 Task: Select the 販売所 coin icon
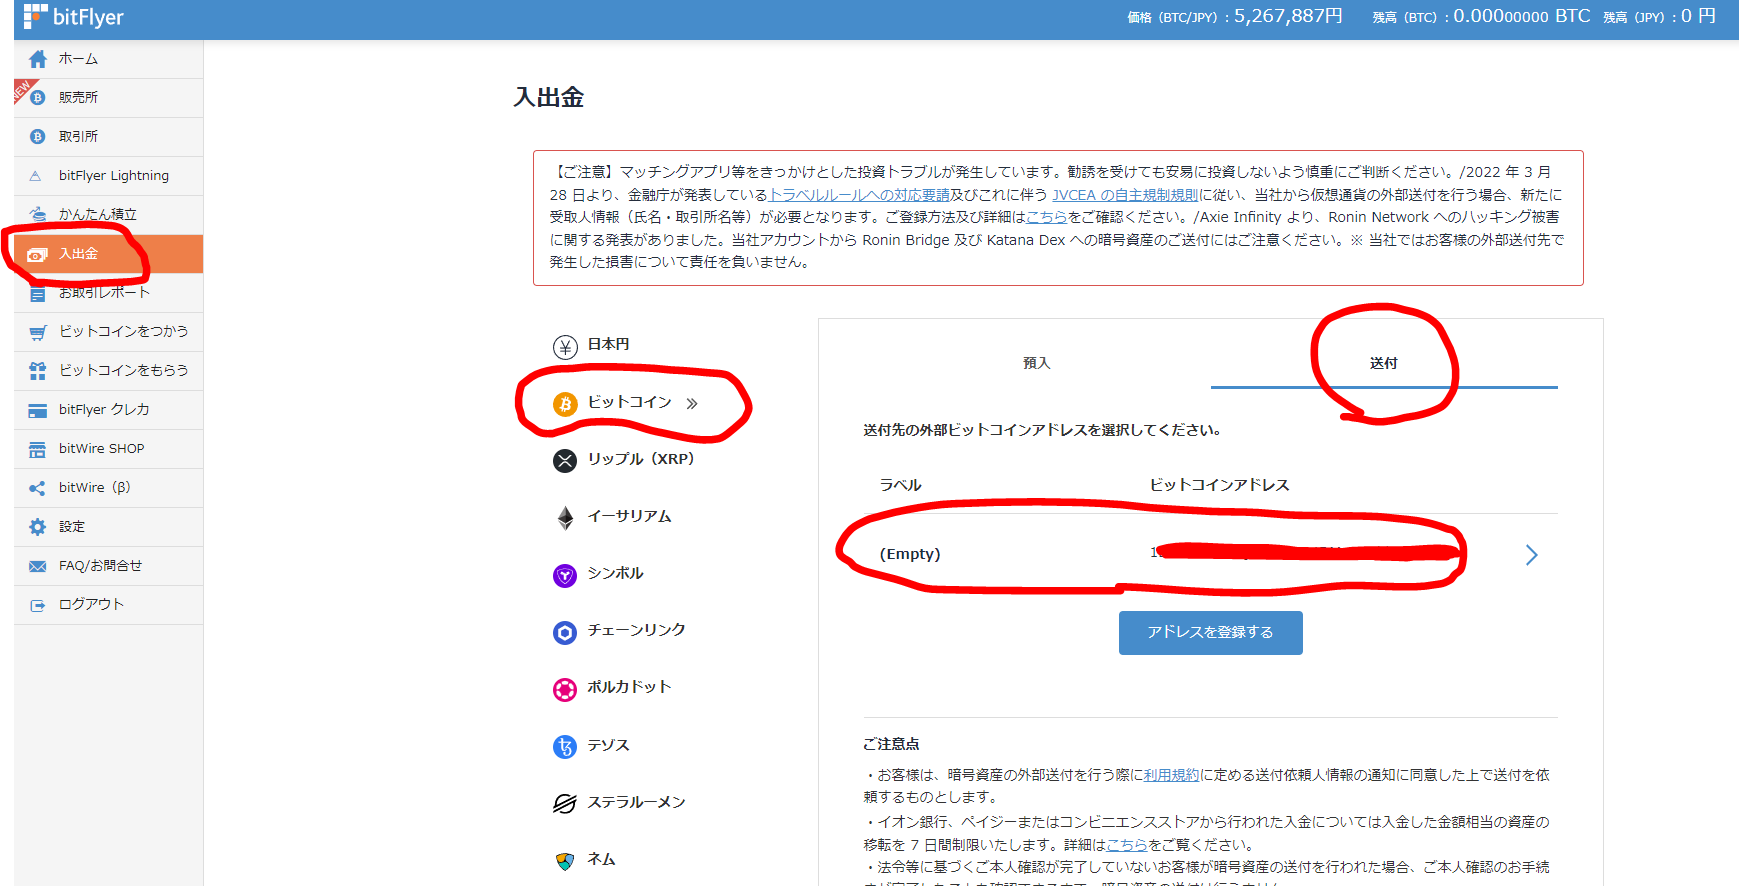38,98
